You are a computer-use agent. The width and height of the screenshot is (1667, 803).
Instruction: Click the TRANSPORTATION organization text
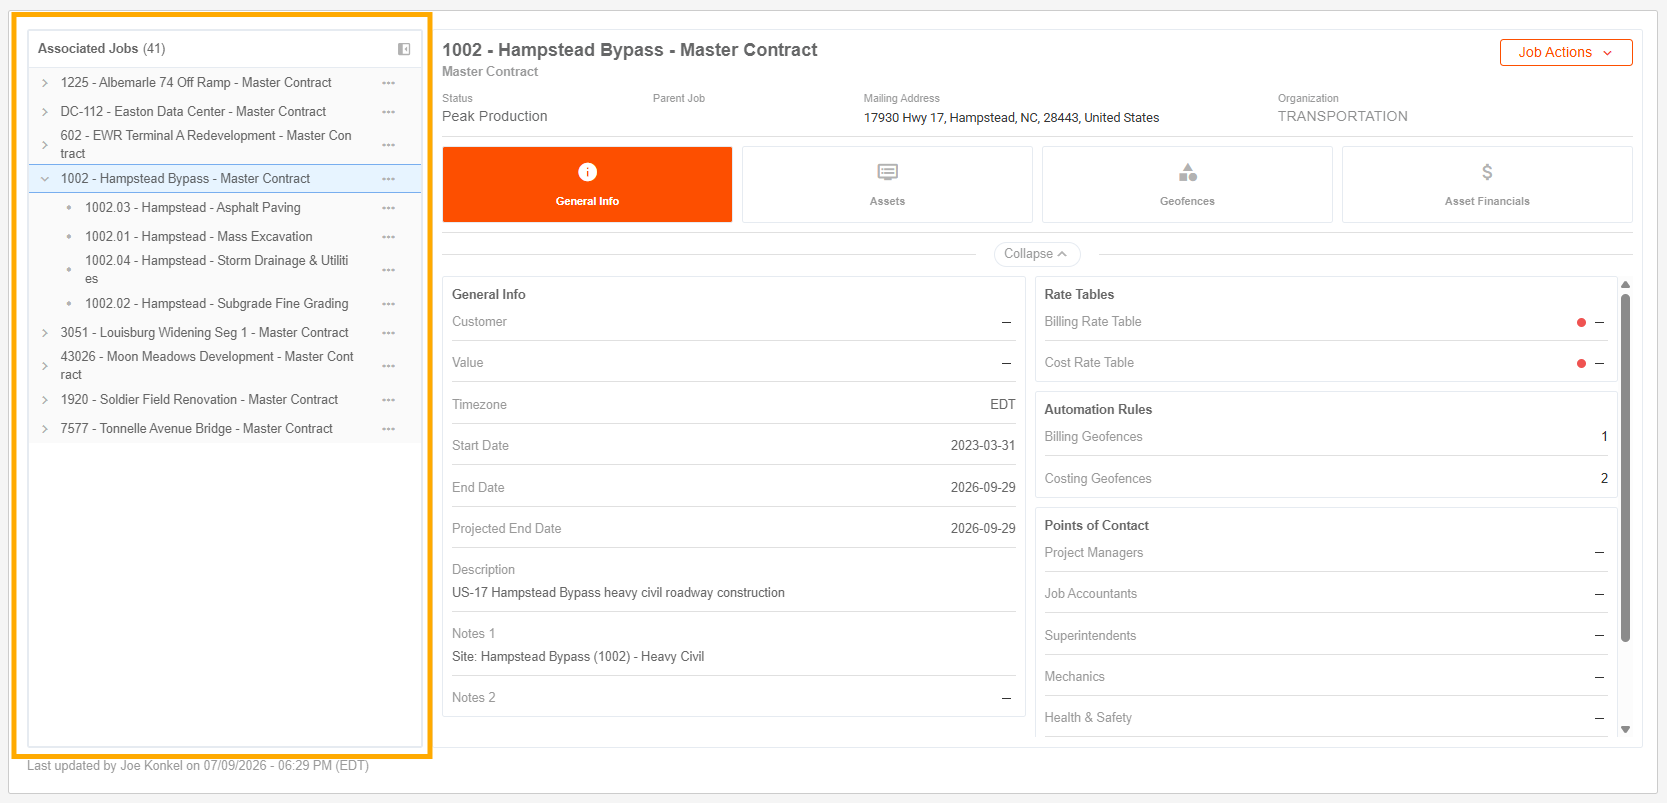pos(1343,117)
